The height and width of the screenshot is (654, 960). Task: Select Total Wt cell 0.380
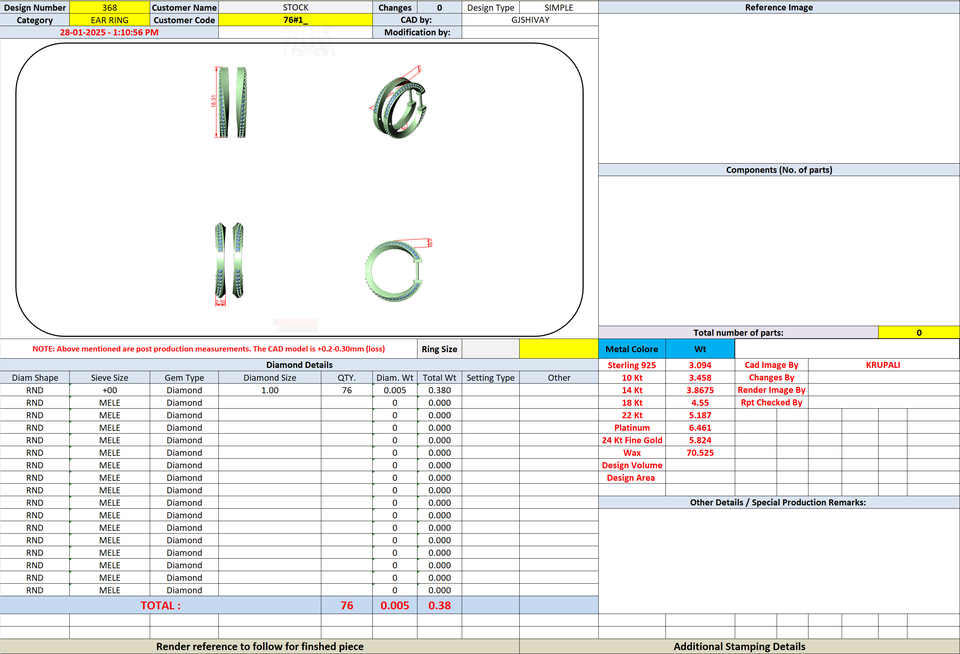[440, 390]
